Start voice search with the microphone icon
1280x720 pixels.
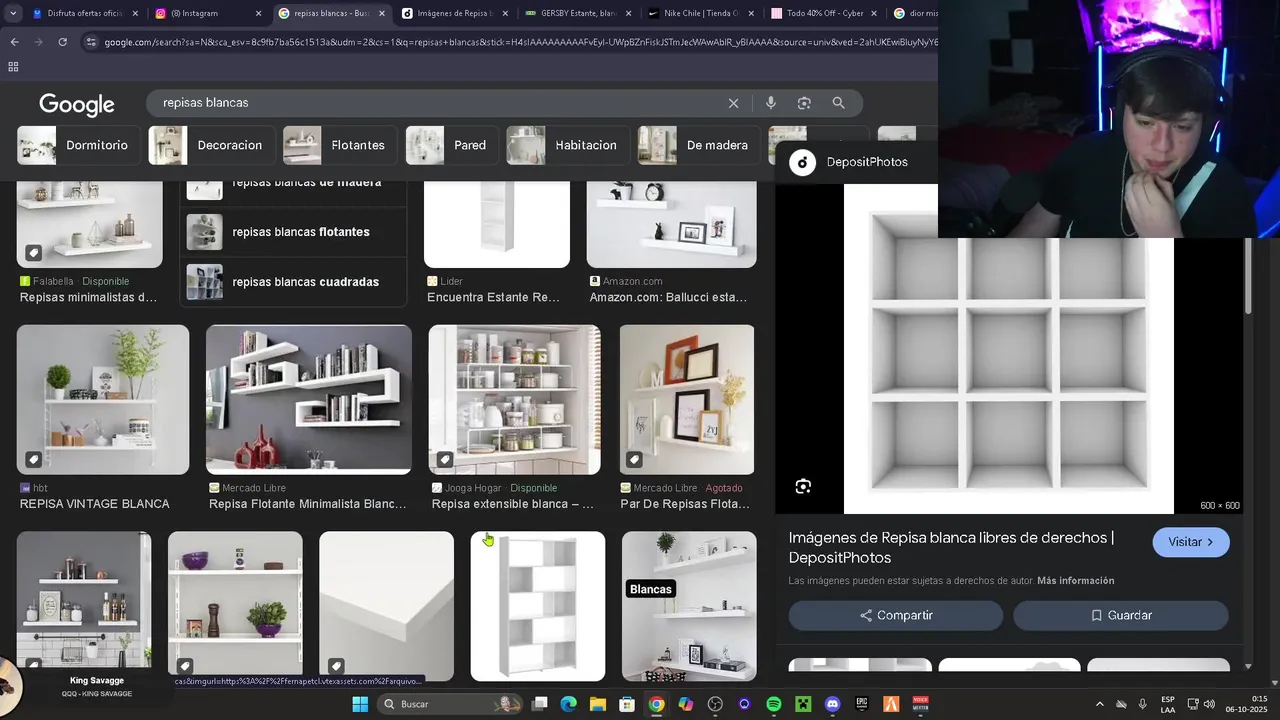pyautogui.click(x=770, y=103)
